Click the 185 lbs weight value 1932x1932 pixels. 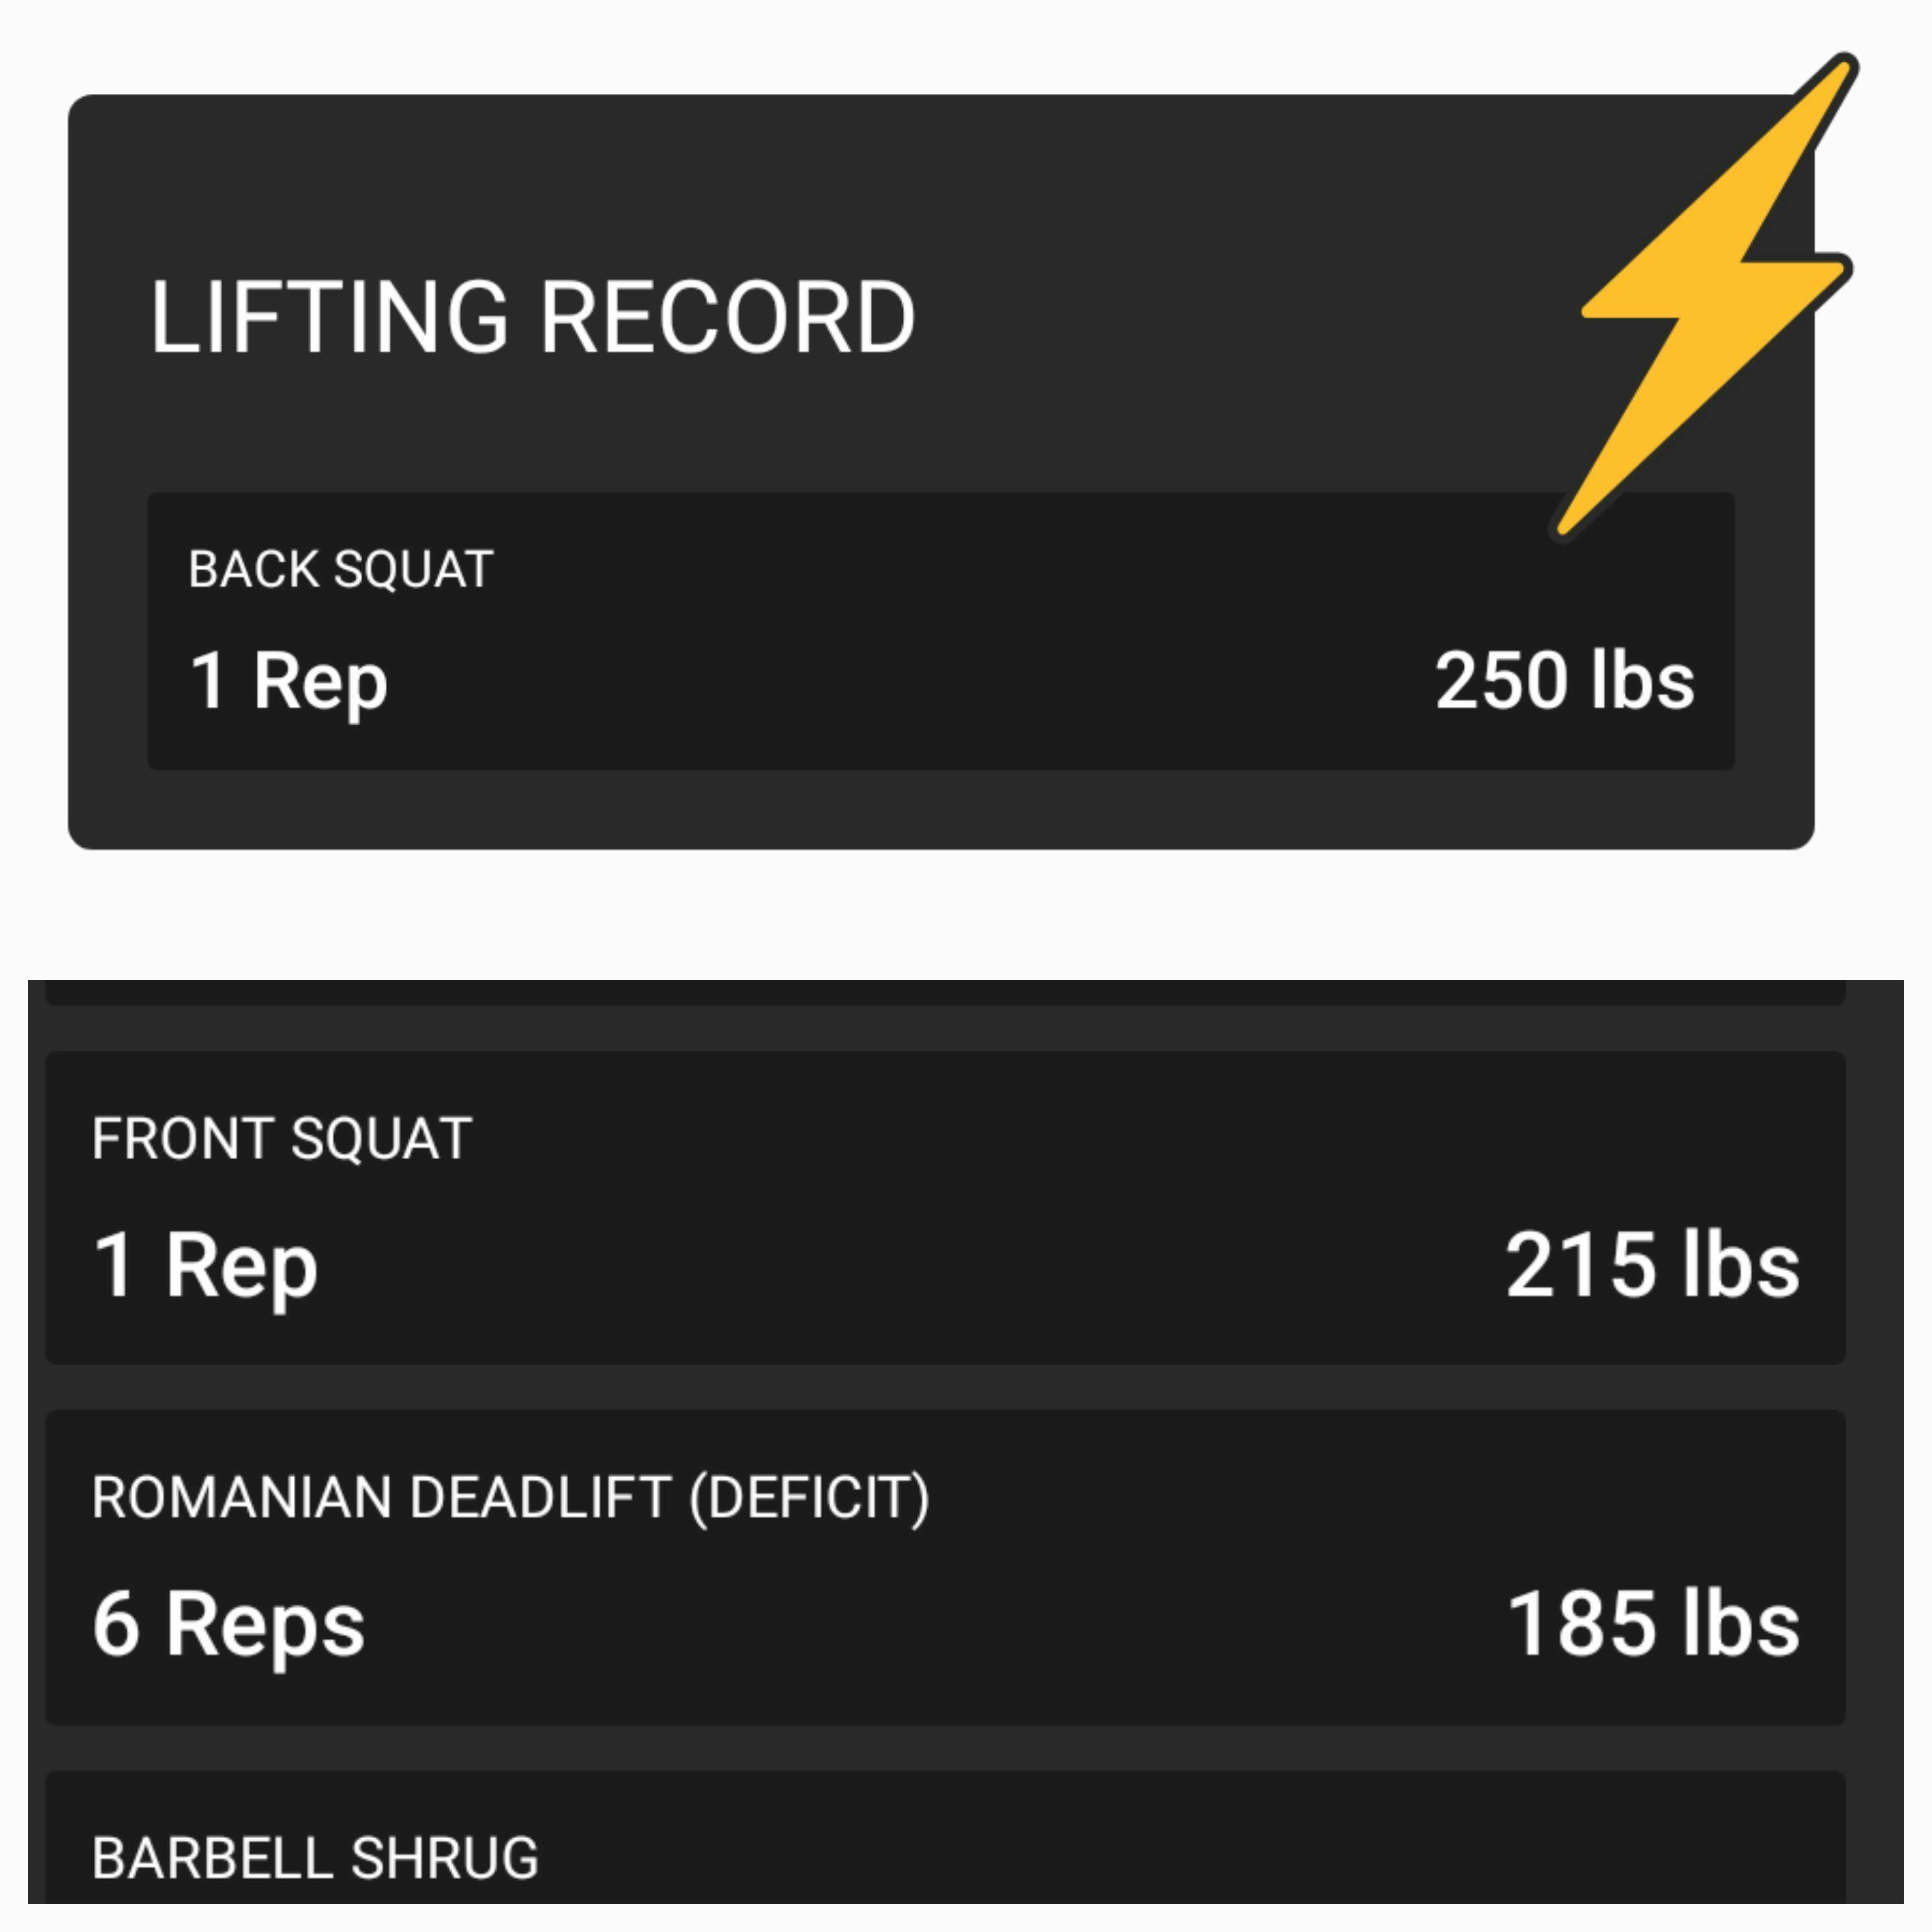pyautogui.click(x=1652, y=1625)
